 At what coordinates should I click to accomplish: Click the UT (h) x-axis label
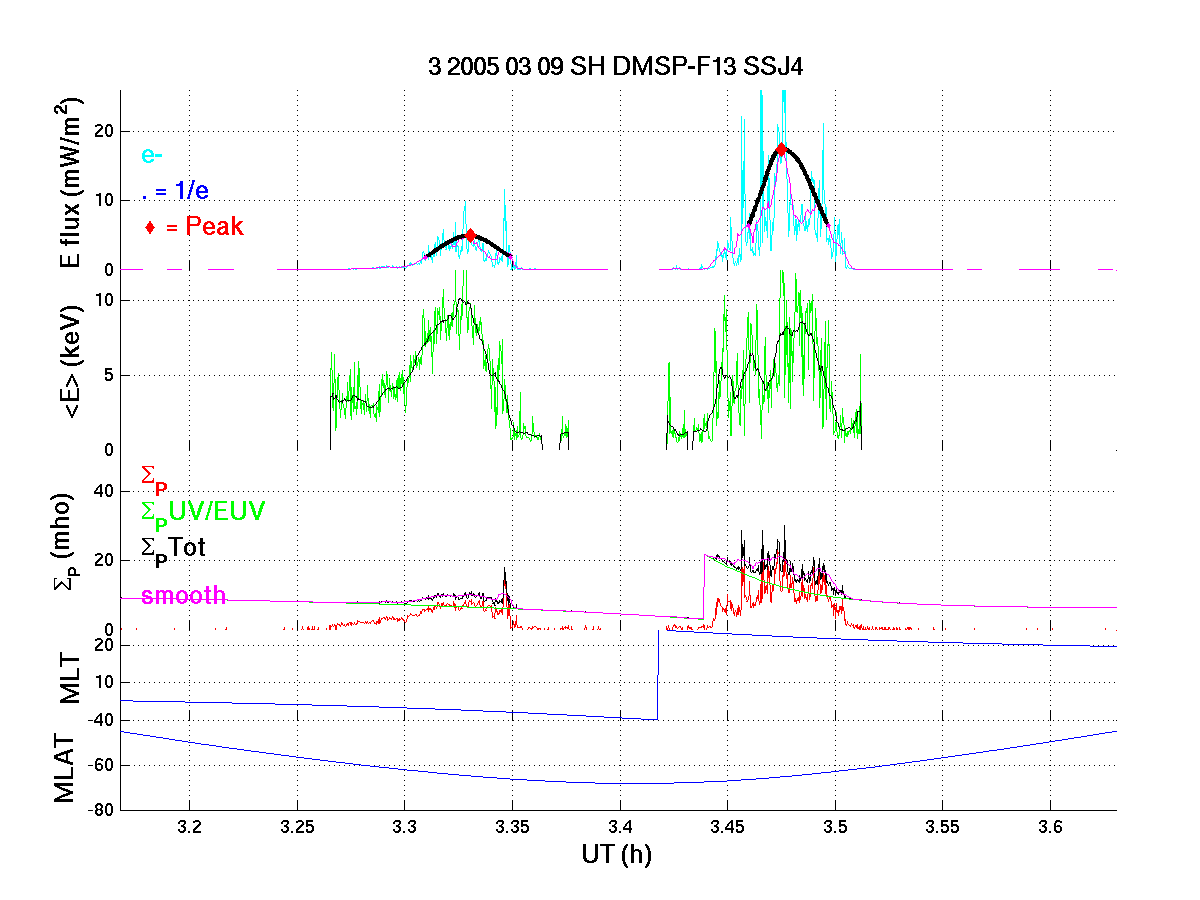(617, 855)
